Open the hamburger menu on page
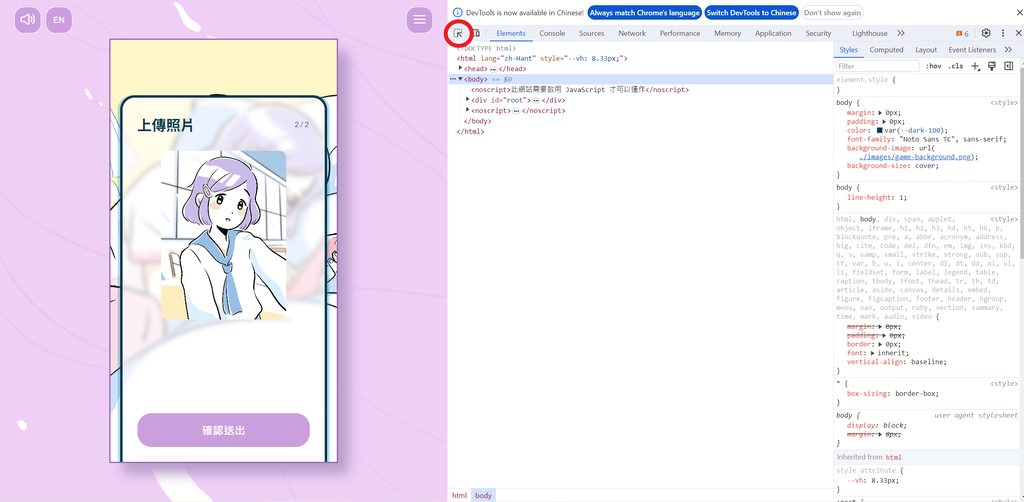Viewport: 1024px width, 502px height. pyautogui.click(x=419, y=19)
